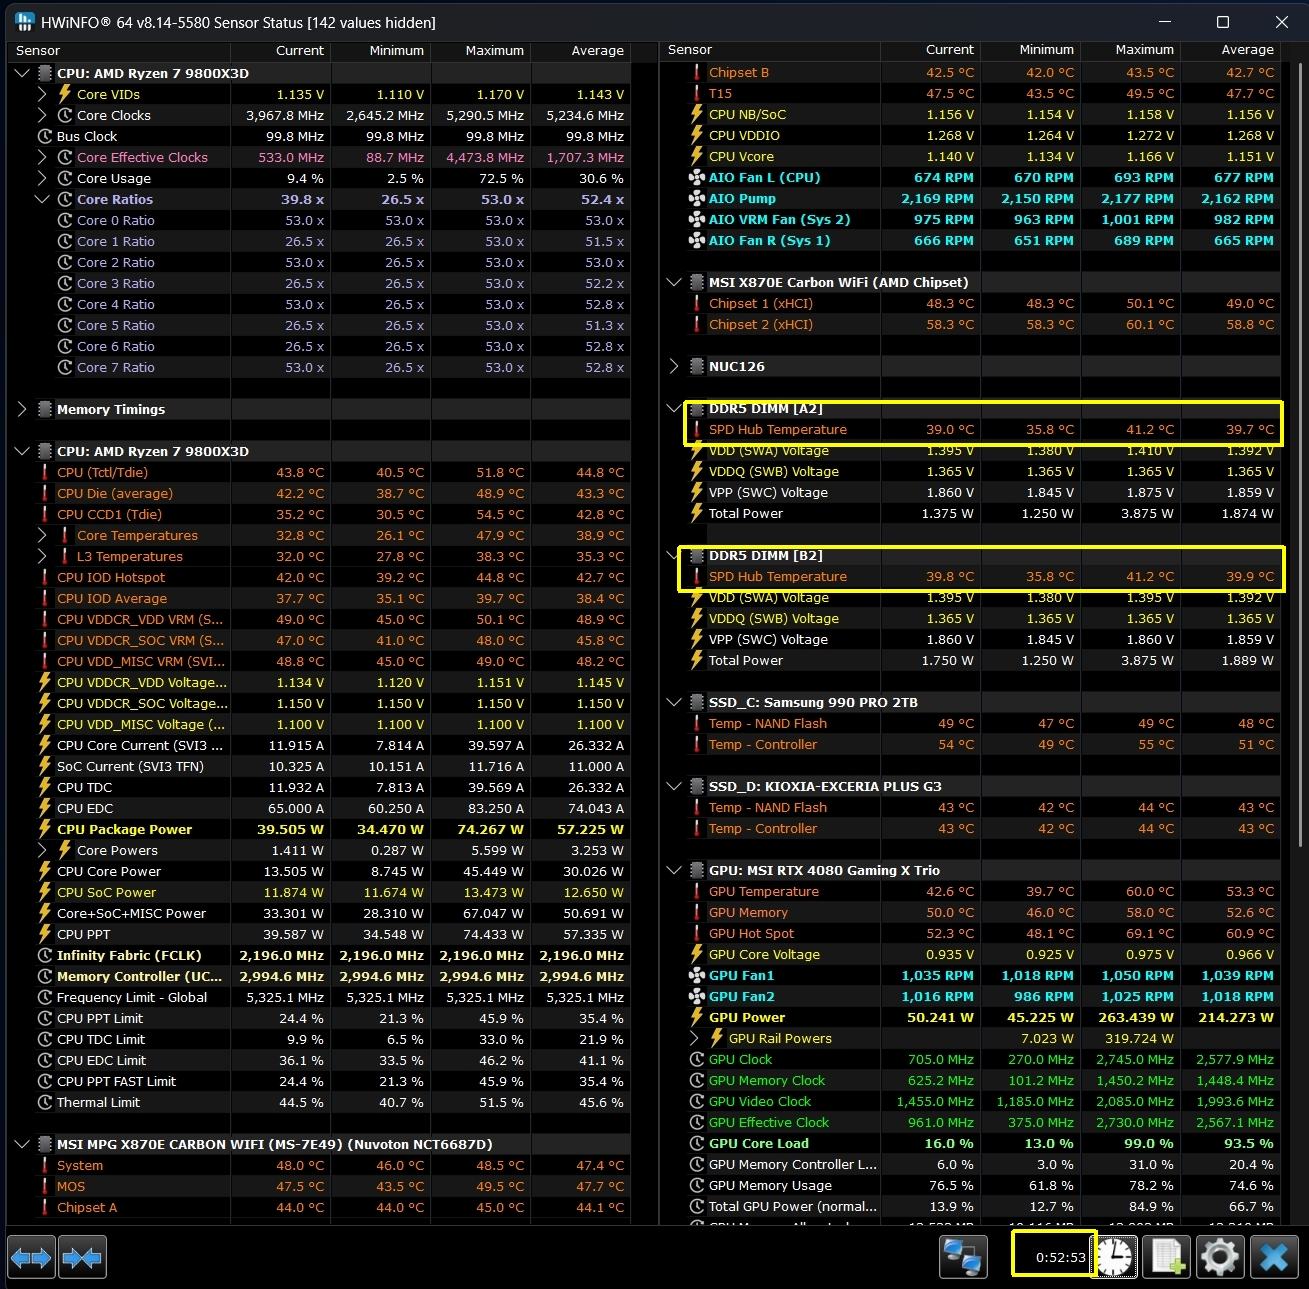The height and width of the screenshot is (1289, 1309).
Task: Click the shrink columns arrows button
Action: tap(82, 1257)
